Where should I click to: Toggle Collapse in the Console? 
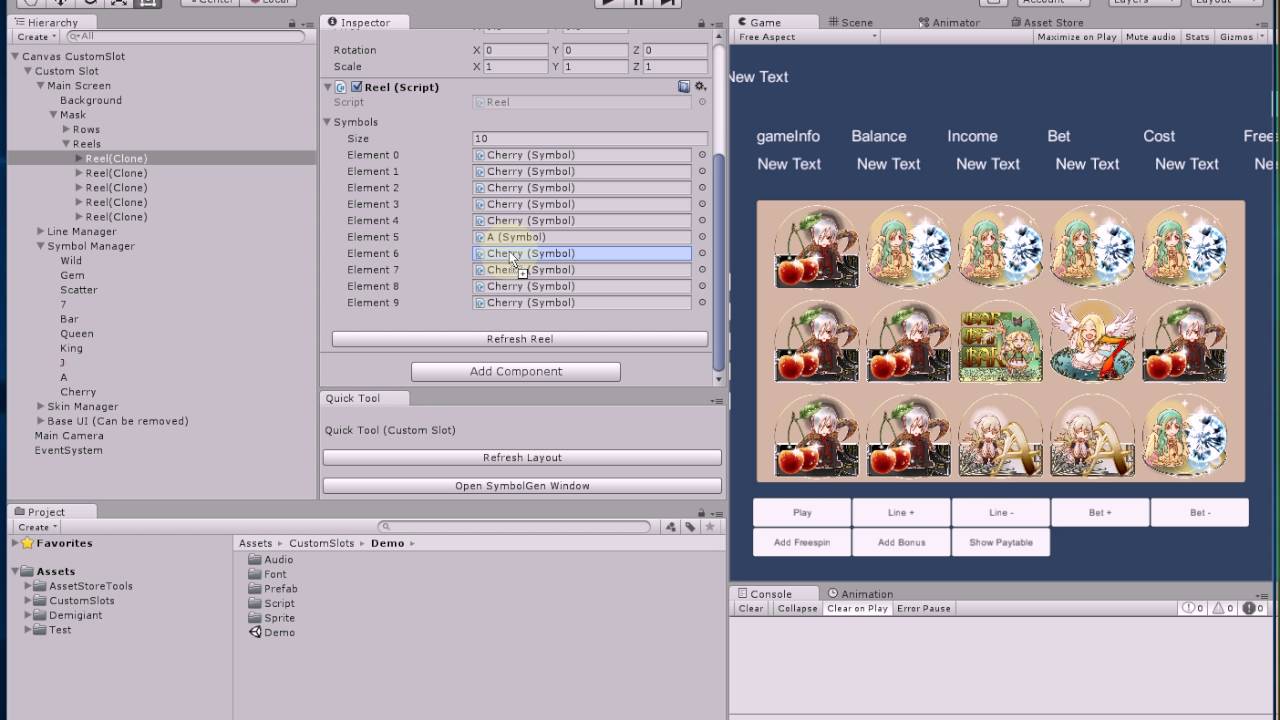(797, 608)
